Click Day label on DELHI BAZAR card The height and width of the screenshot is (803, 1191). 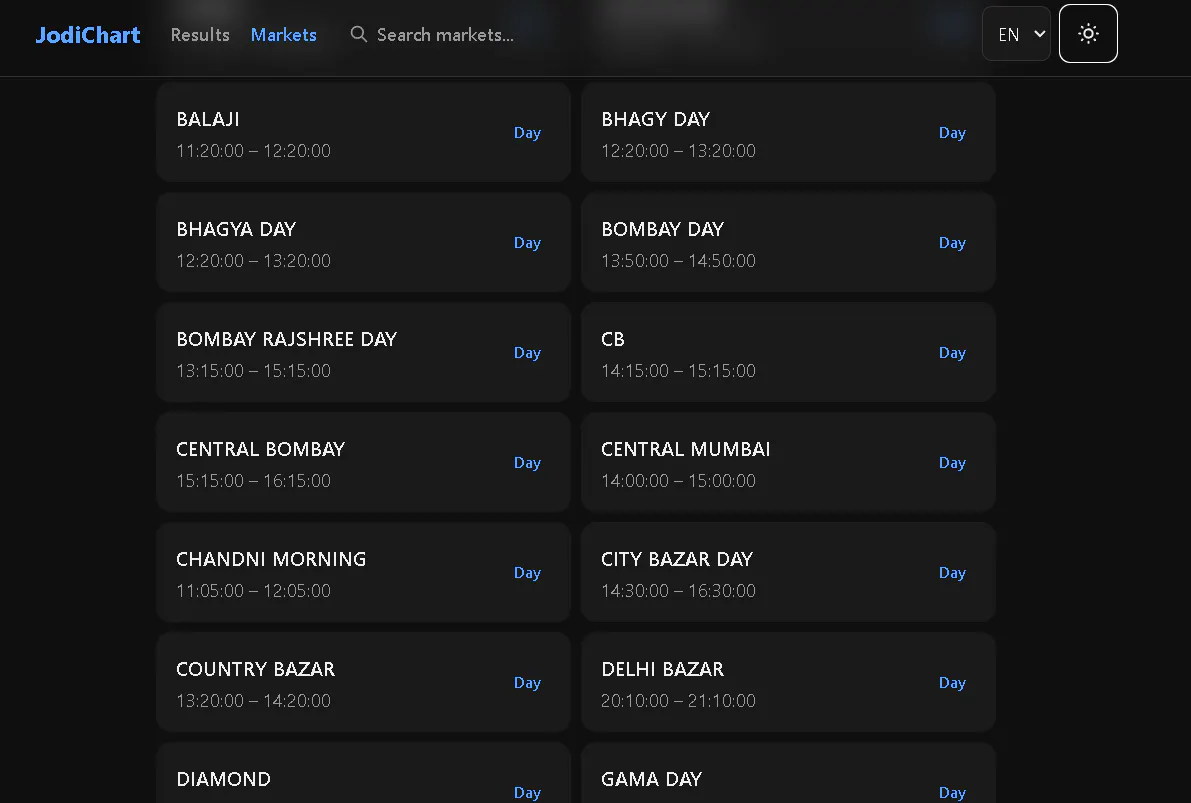[952, 683]
